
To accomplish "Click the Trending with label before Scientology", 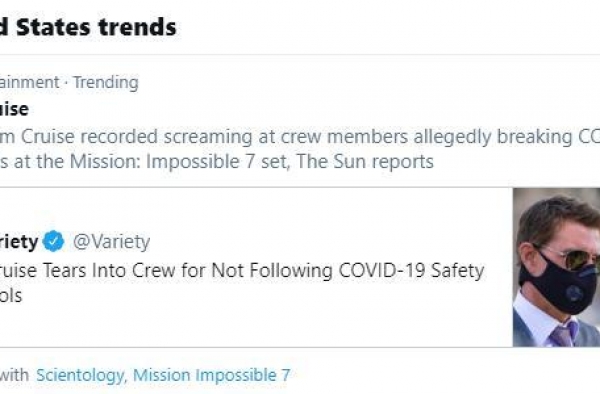I will click(14, 375).
